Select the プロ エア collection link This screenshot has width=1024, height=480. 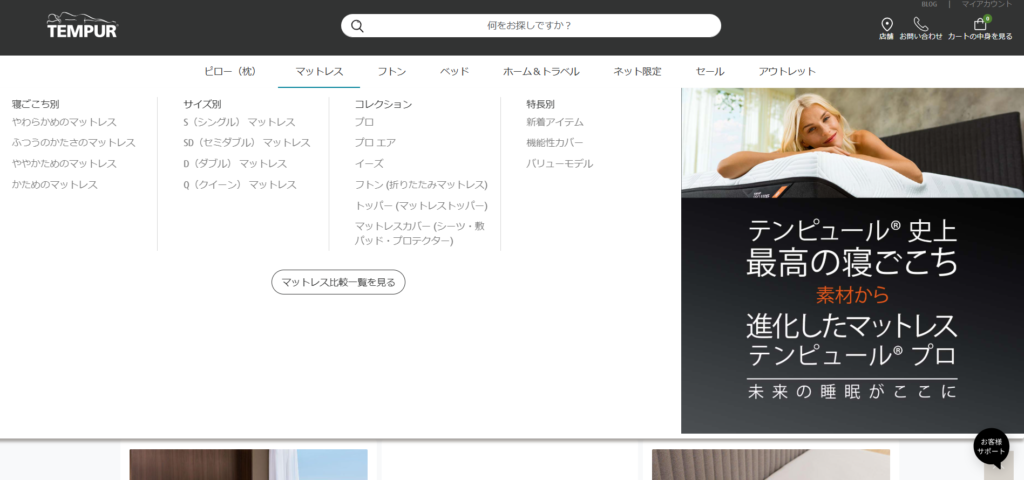(x=375, y=143)
